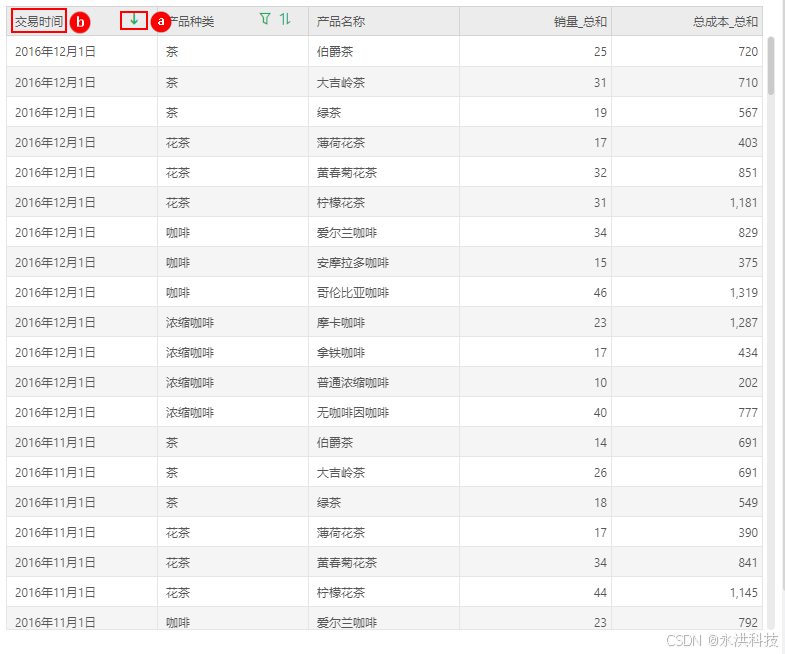Screen dimensions: 785x654
Task: Click the vertical scrollbar thumb of the table
Action: tap(771, 66)
